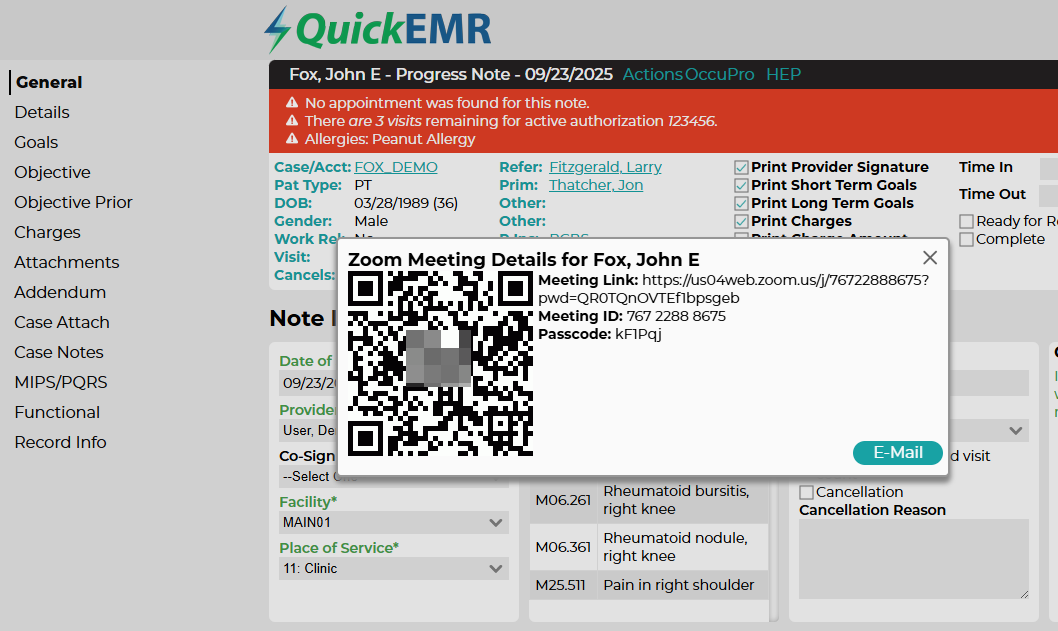1058x631 pixels.
Task: Open primary Thatcher, Jon link
Action: pos(596,185)
